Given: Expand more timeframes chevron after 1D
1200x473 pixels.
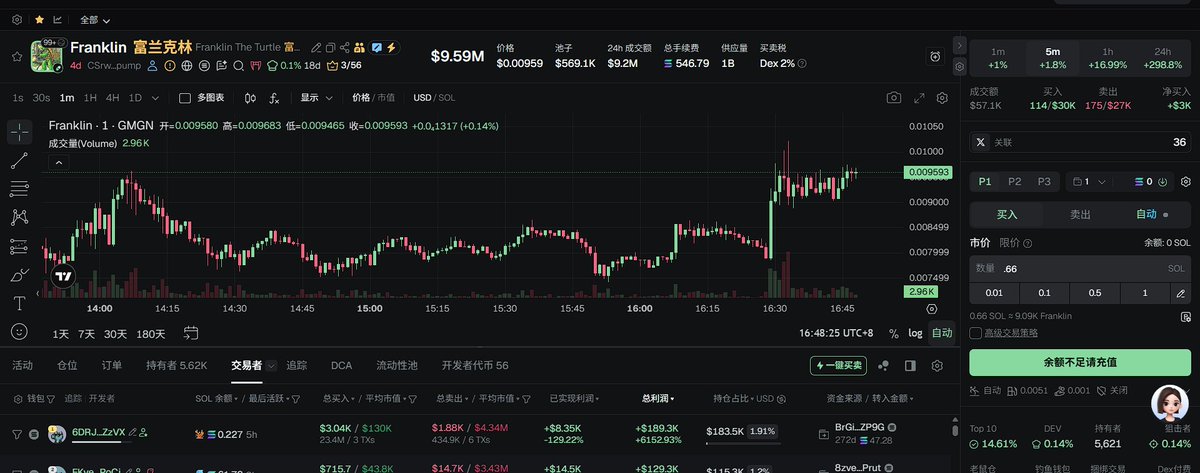Looking at the screenshot, I should 156,98.
